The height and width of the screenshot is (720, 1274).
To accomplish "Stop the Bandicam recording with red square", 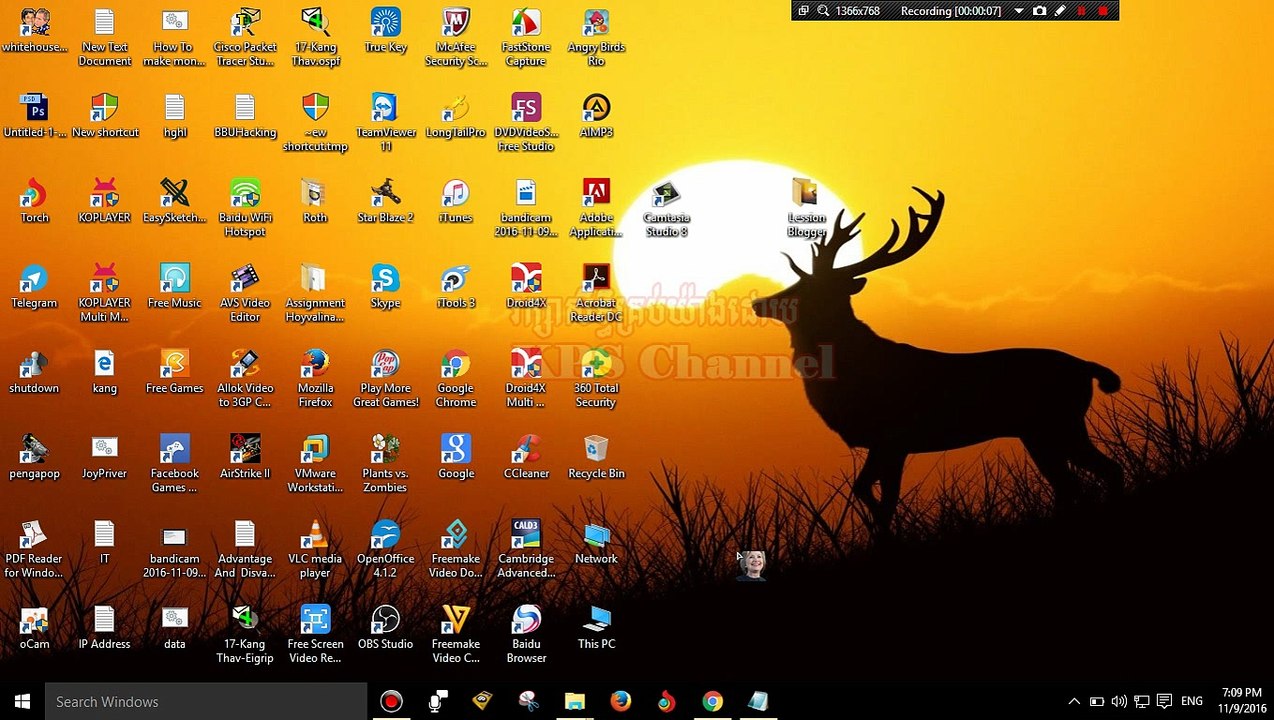I will click(1103, 11).
